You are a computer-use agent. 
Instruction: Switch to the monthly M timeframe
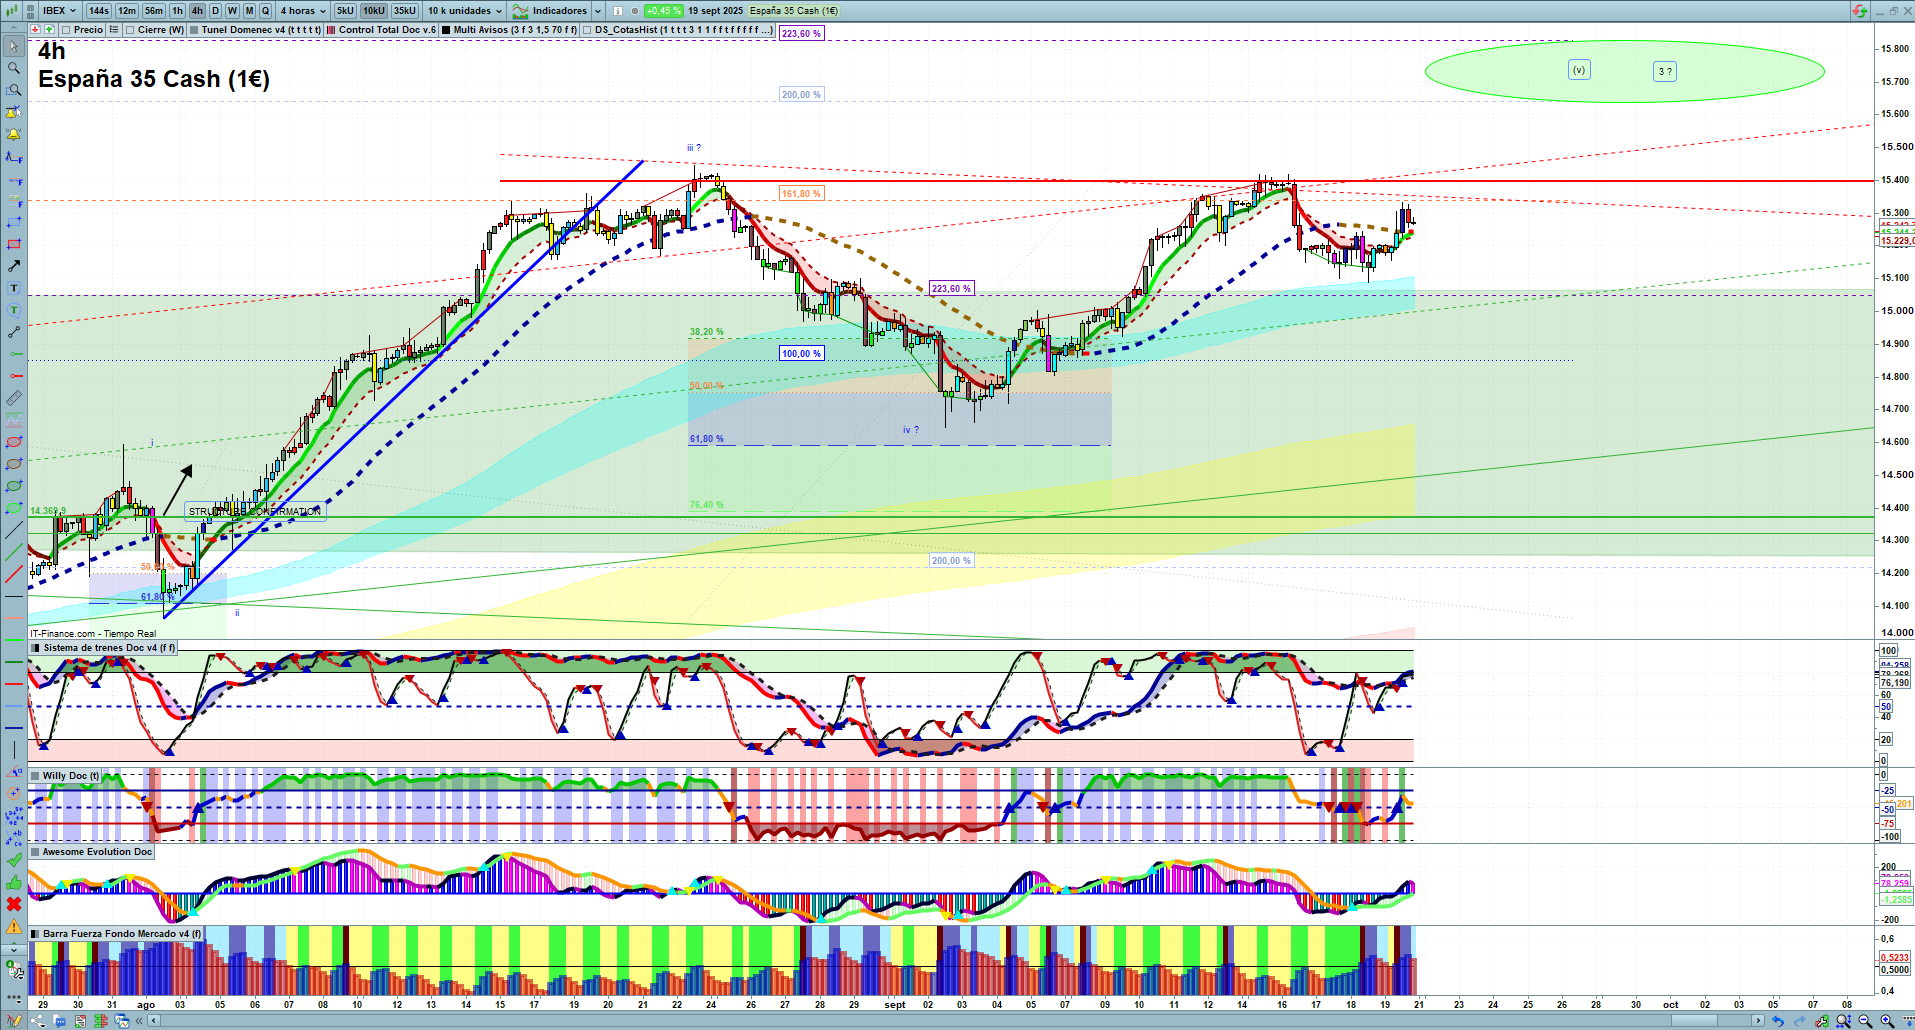249,11
